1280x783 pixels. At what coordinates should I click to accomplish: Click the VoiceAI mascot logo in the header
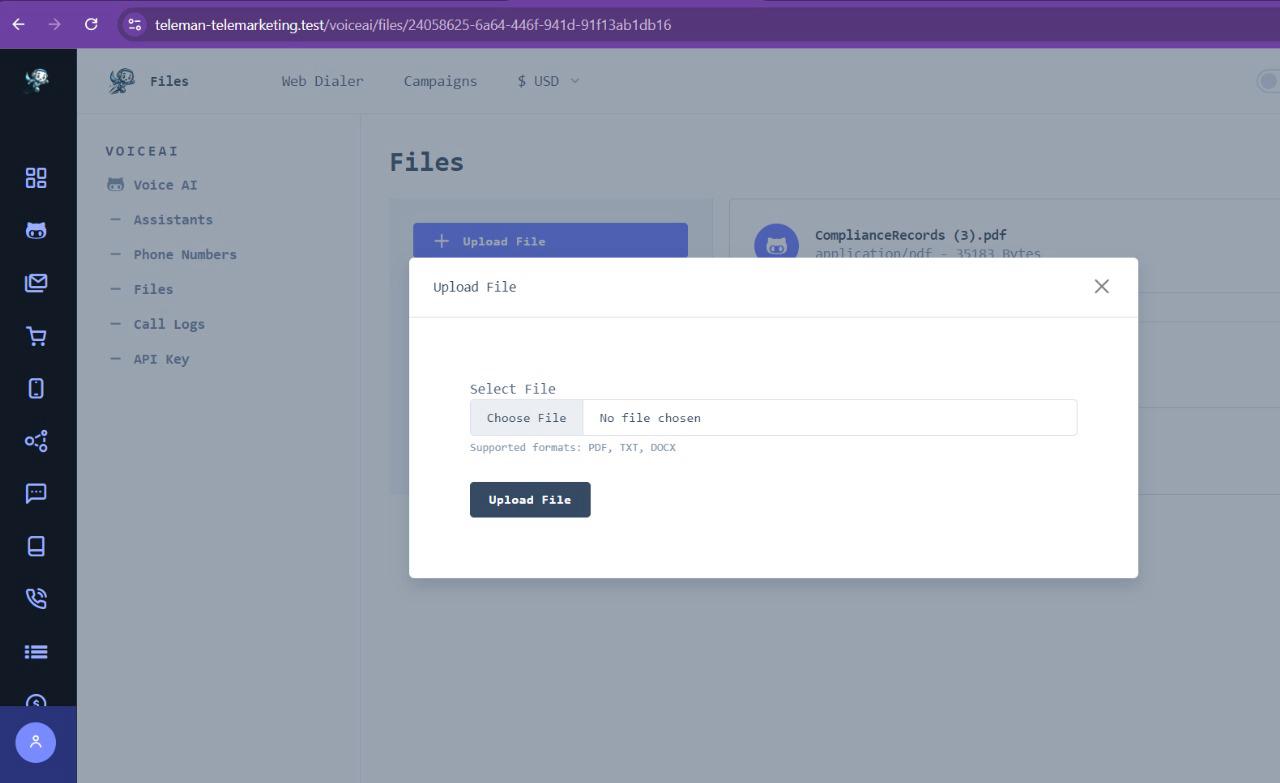tap(121, 80)
